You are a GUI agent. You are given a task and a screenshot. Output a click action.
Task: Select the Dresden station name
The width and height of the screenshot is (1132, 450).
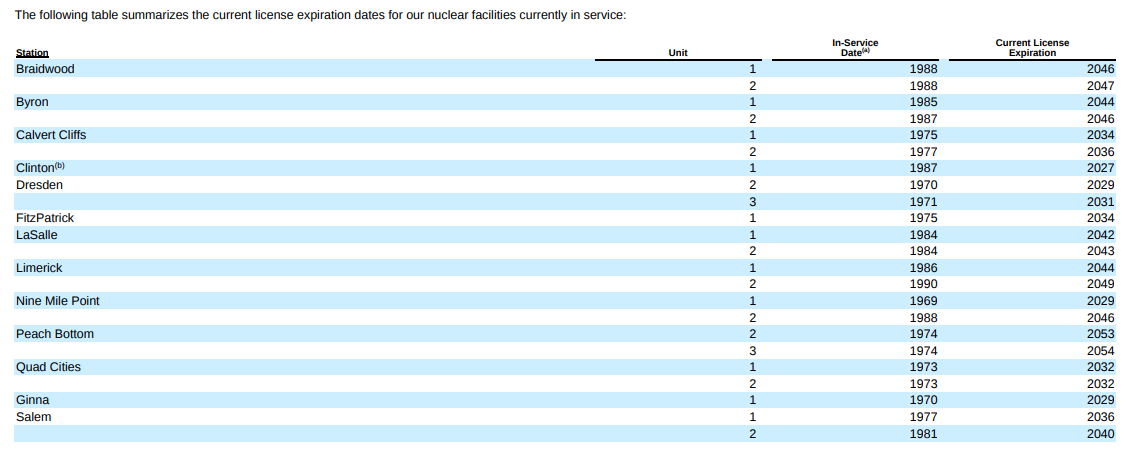[39, 185]
